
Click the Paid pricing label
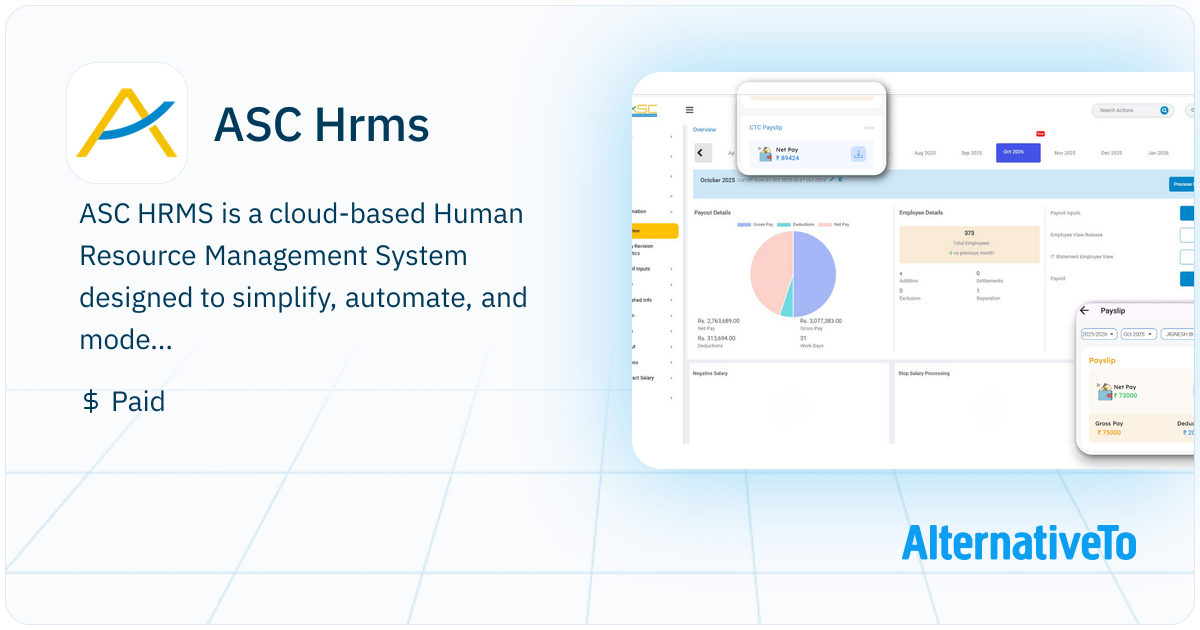click(138, 402)
